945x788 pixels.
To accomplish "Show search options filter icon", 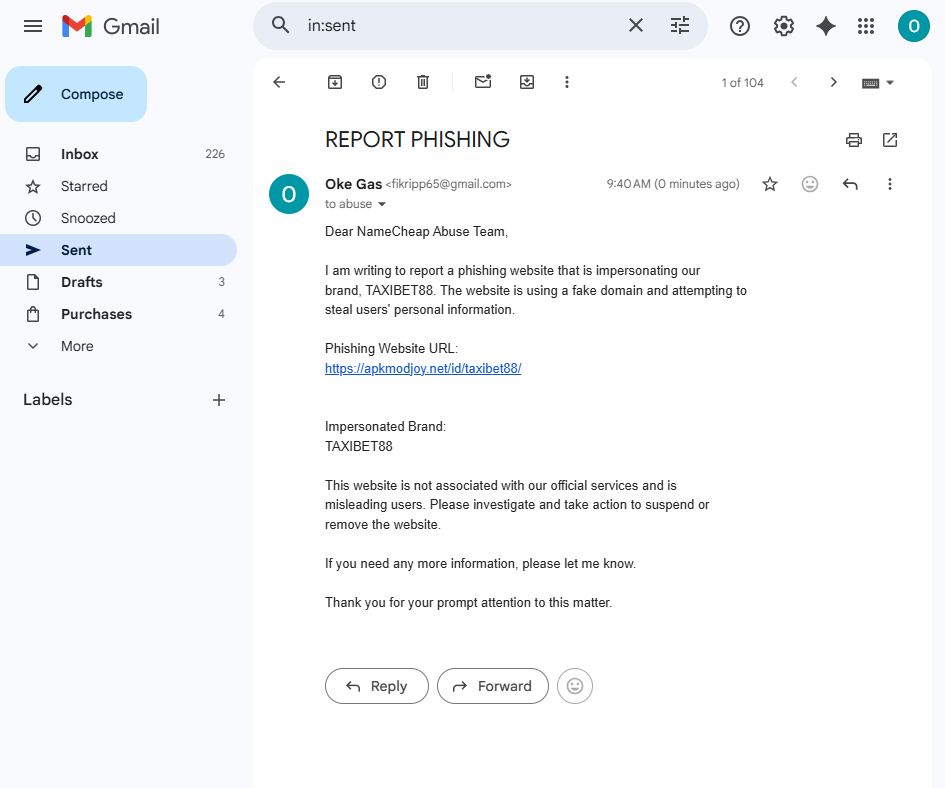I will (x=680, y=25).
